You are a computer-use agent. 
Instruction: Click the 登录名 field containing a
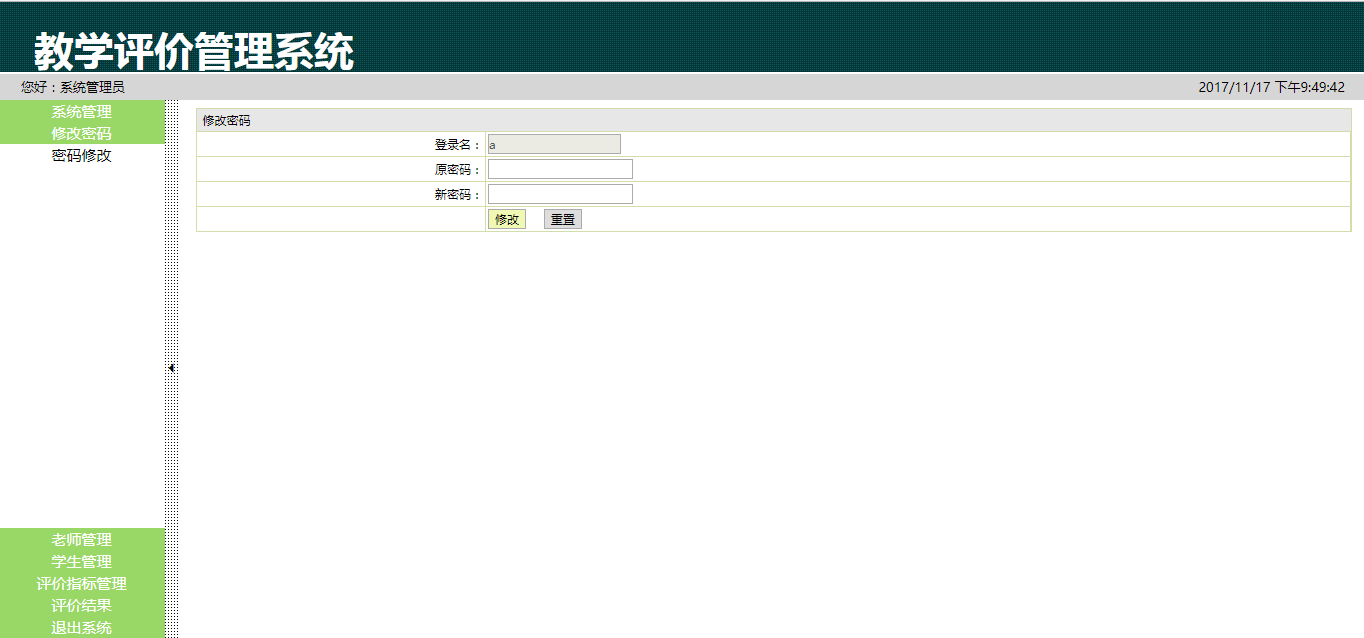click(x=554, y=144)
